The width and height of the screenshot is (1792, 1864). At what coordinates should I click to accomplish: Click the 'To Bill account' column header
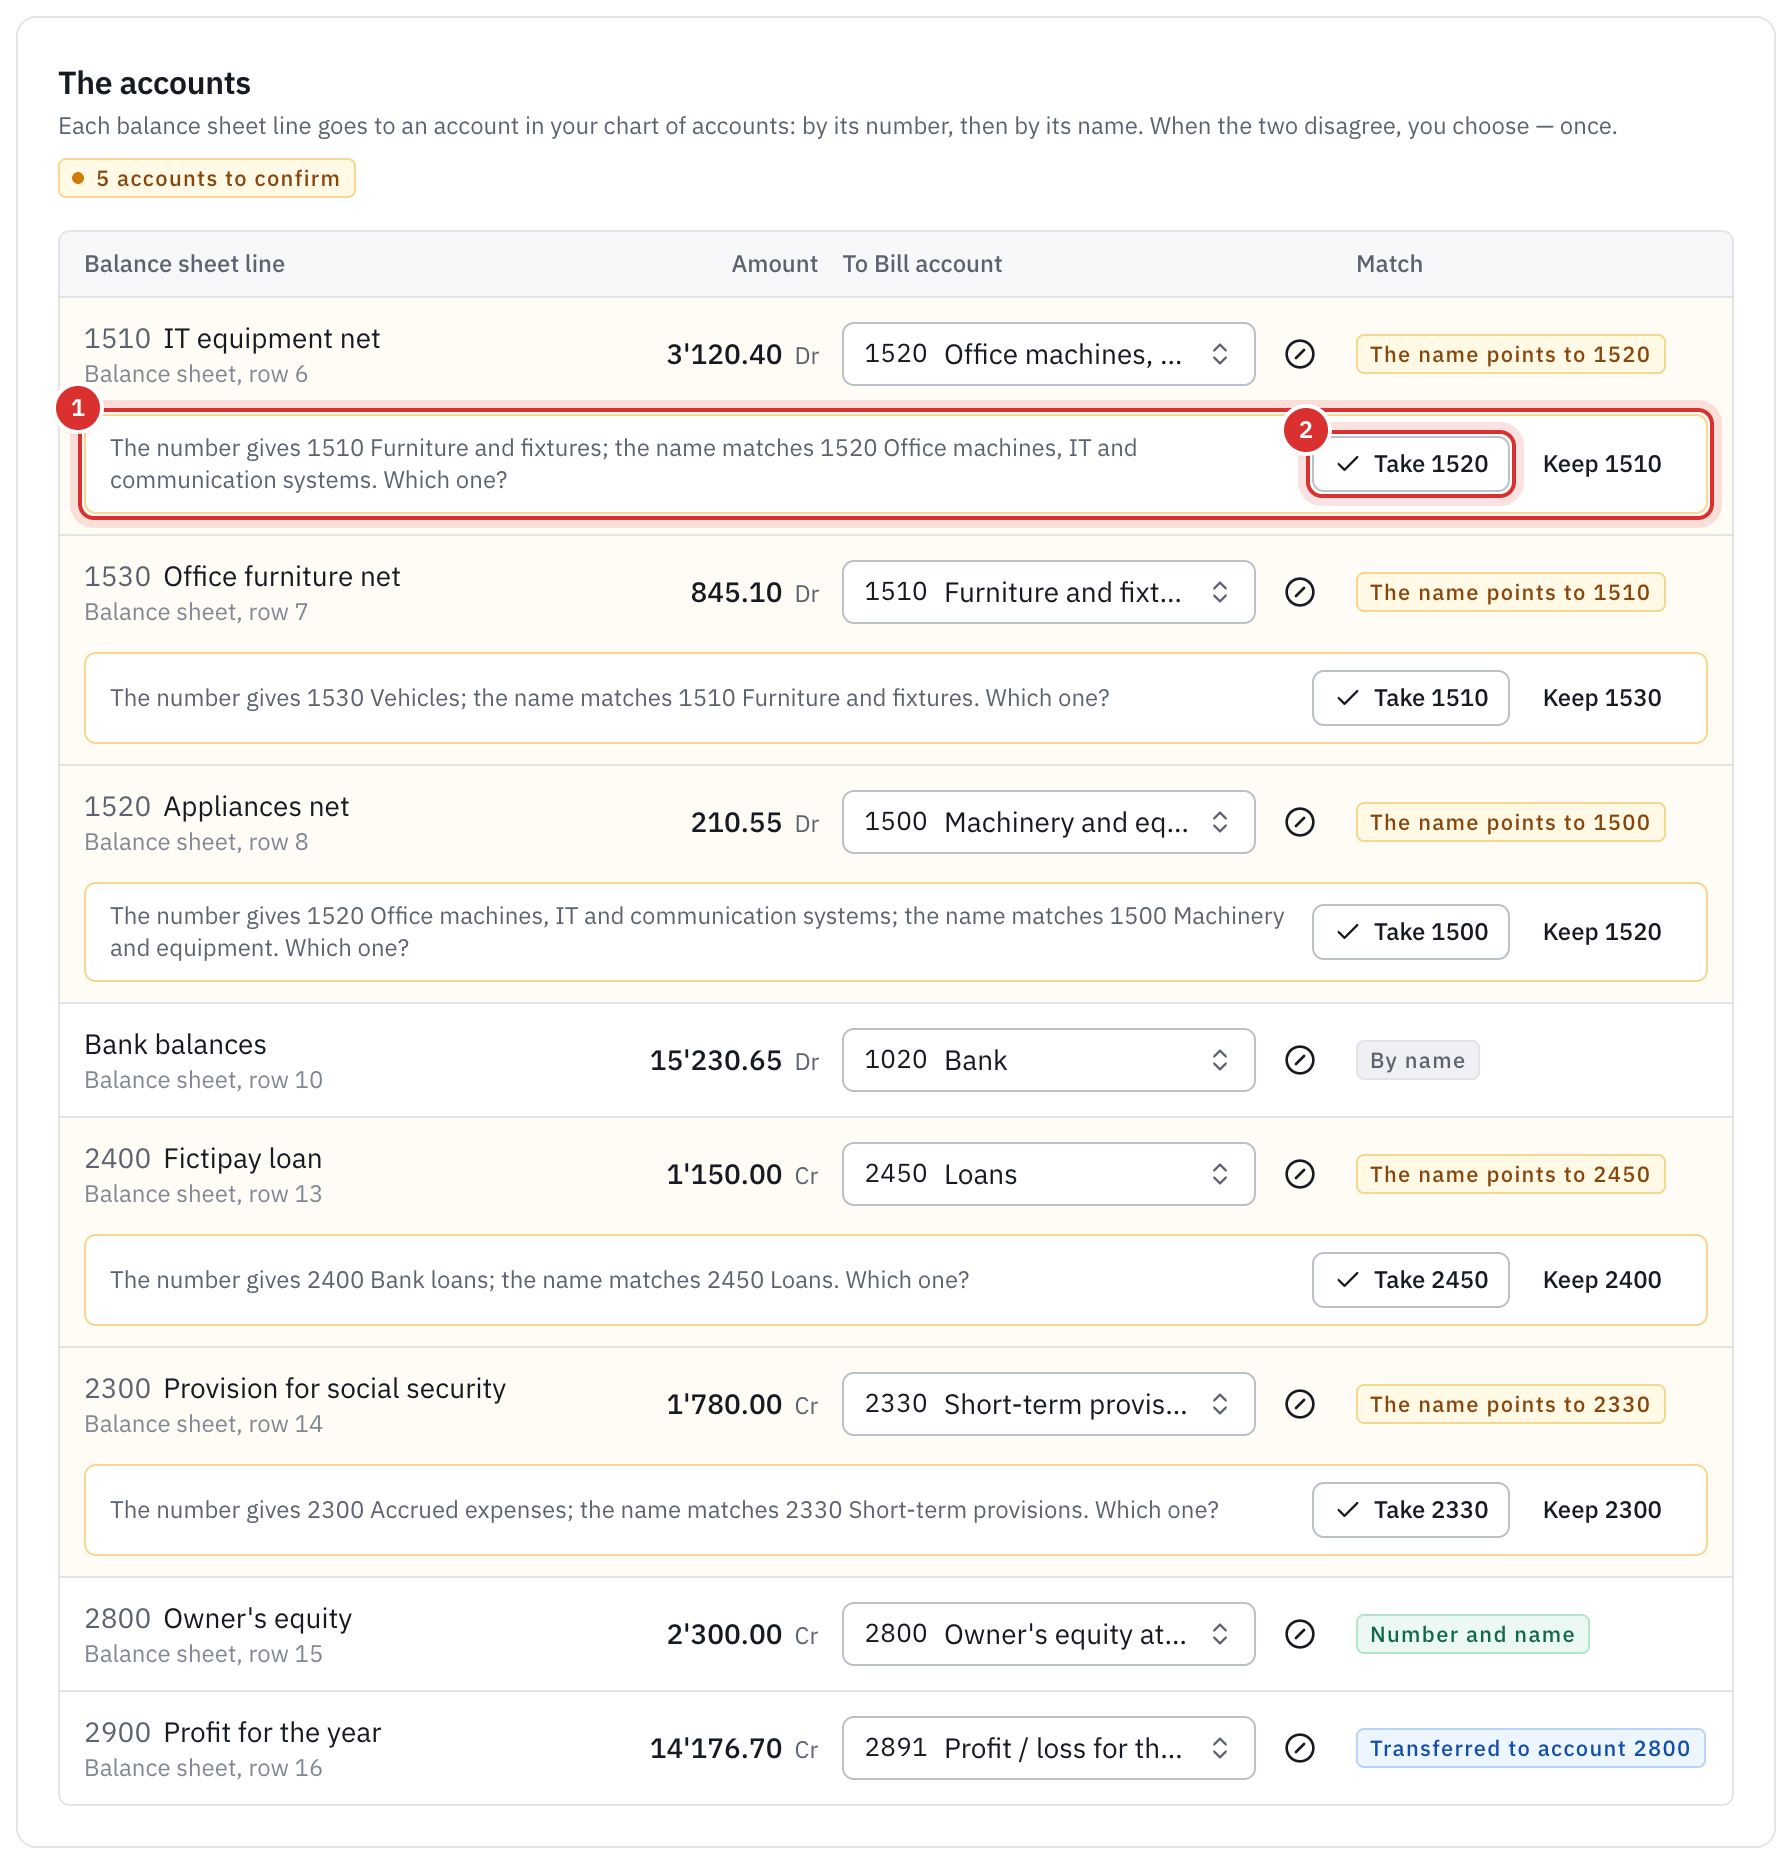[922, 264]
